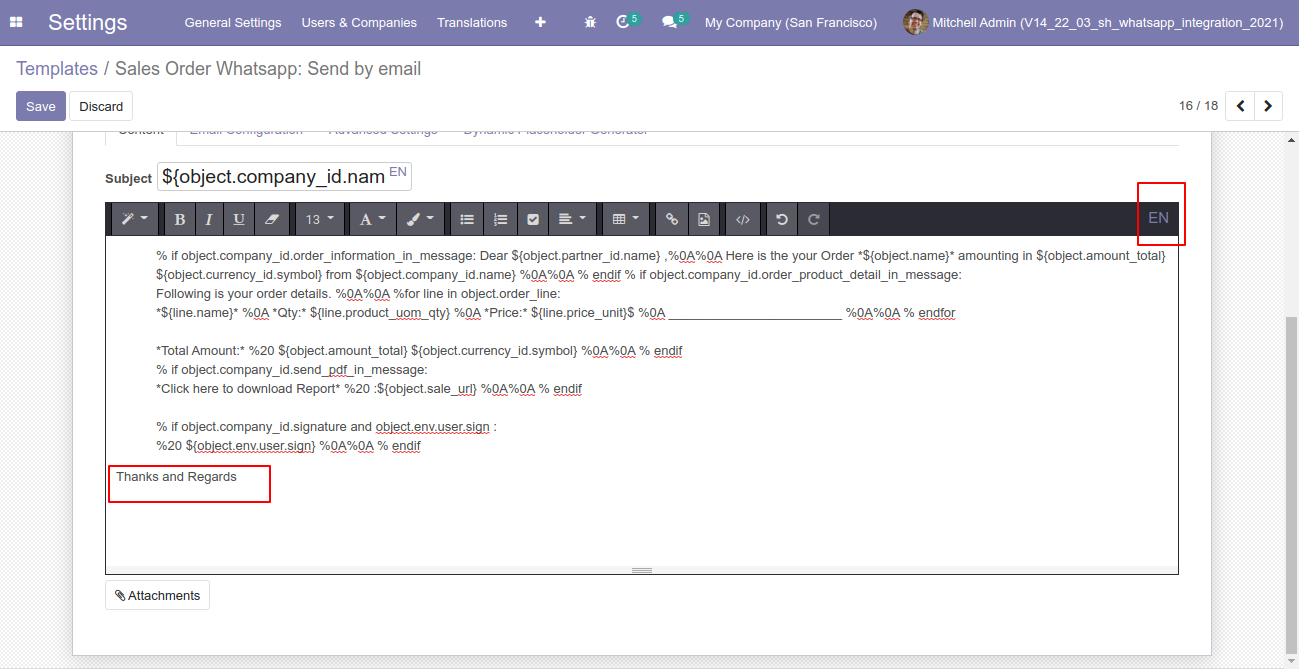Click the EN translate button in Subject
The image size is (1299, 669).
point(398,172)
